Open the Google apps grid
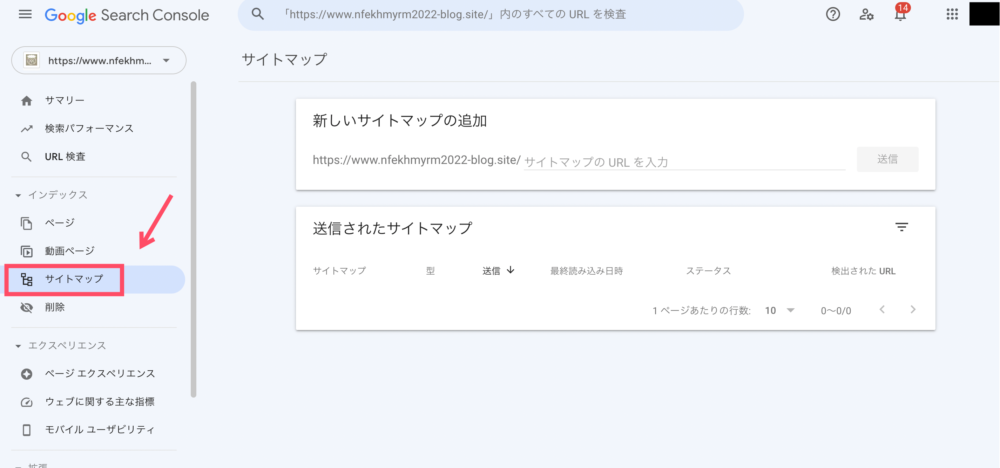The height and width of the screenshot is (468, 1000). (x=952, y=15)
